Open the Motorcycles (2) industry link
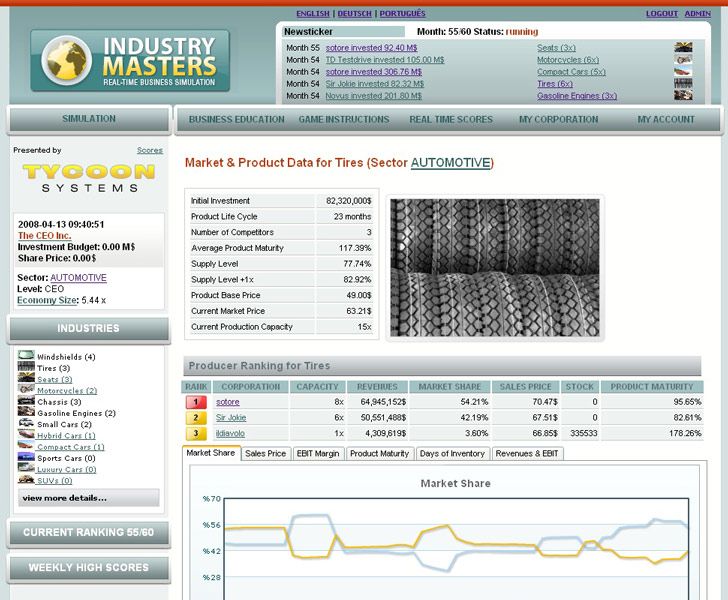728x600 pixels. pos(67,391)
